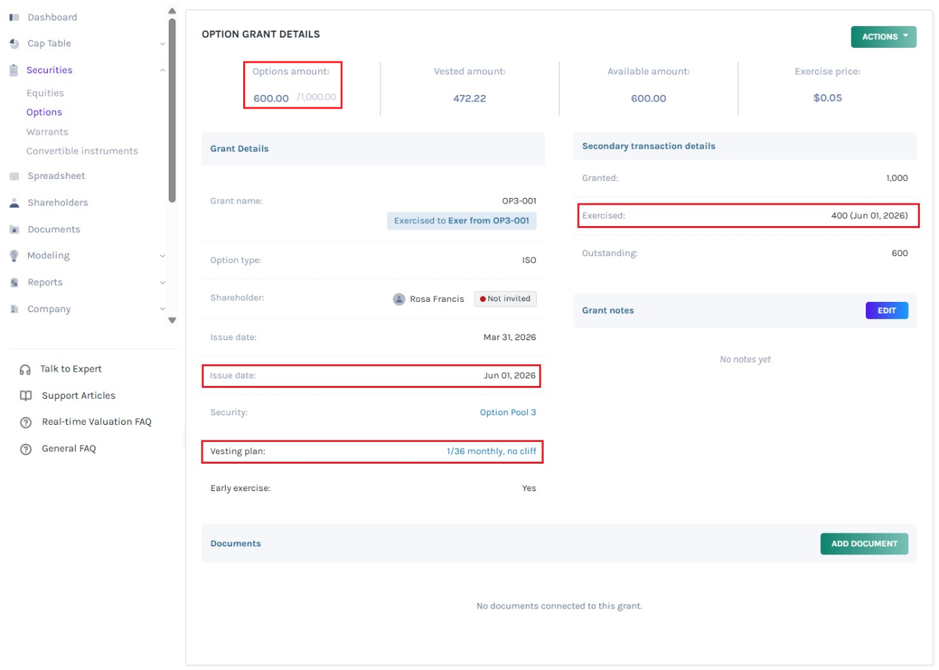Viewport: 939px width, 670px height.
Task: Click the Reports icon in the sidebar
Action: point(14,283)
